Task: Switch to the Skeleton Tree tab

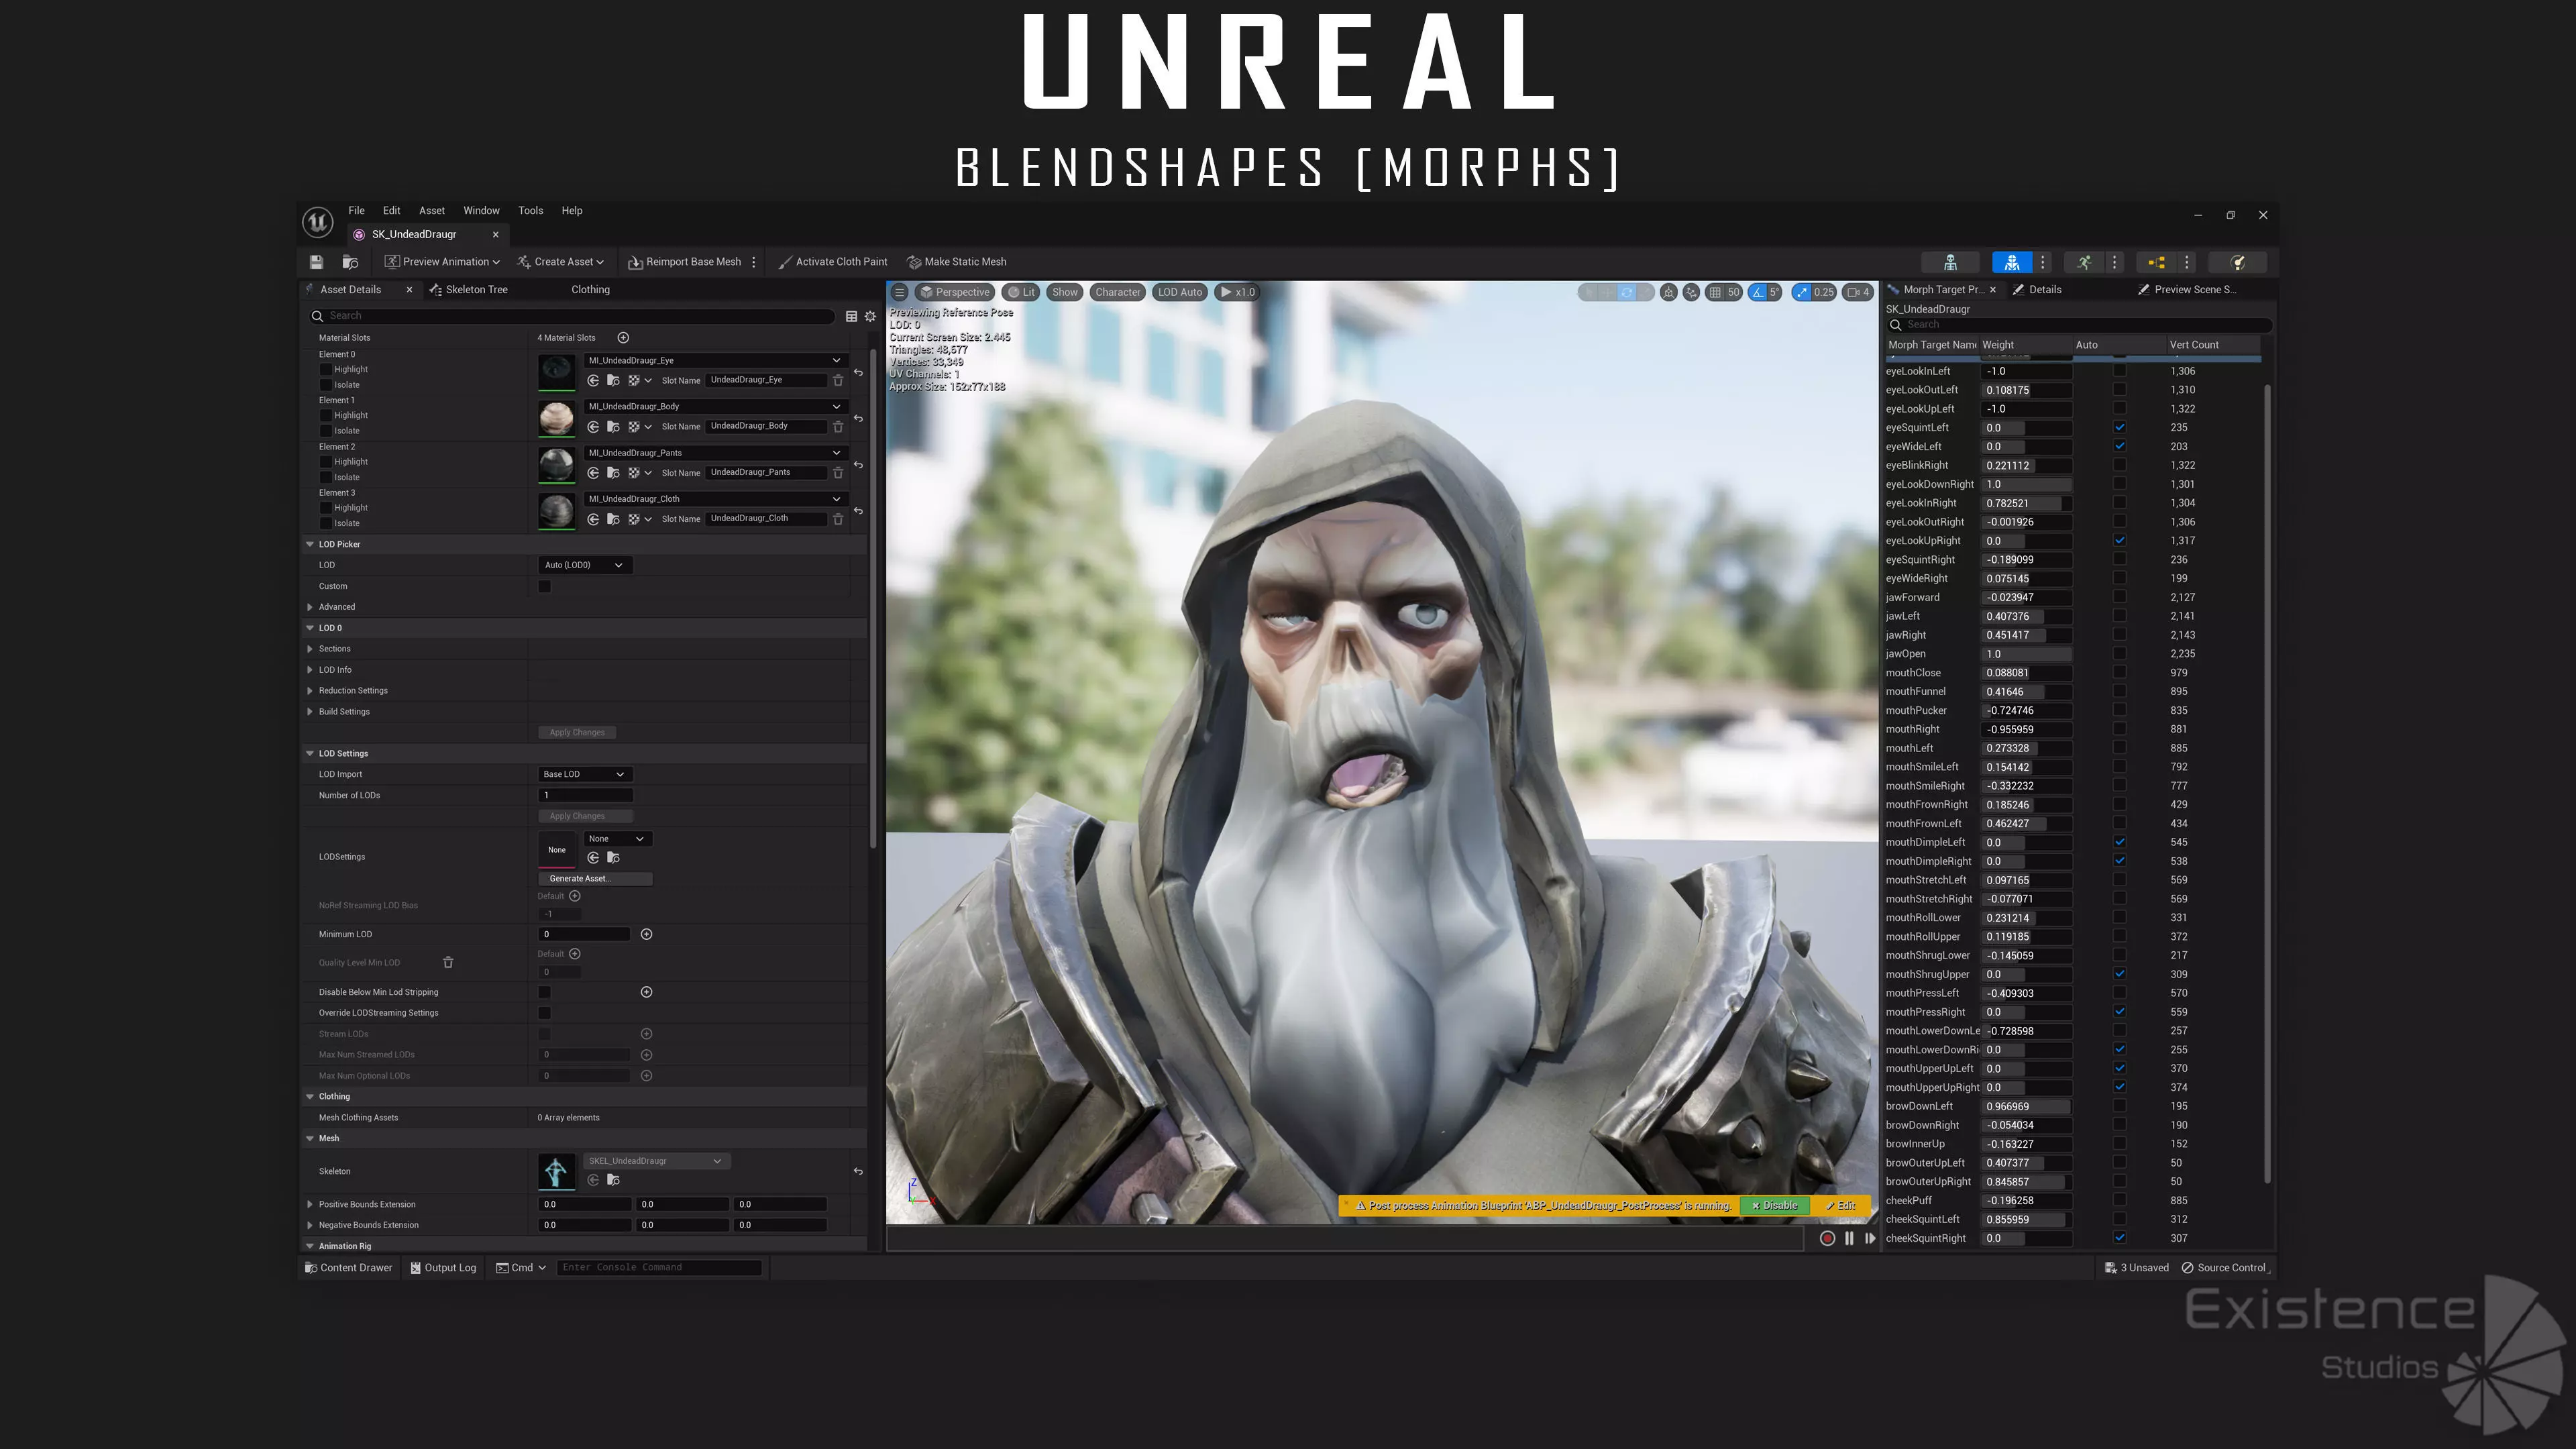Action: tap(468, 290)
